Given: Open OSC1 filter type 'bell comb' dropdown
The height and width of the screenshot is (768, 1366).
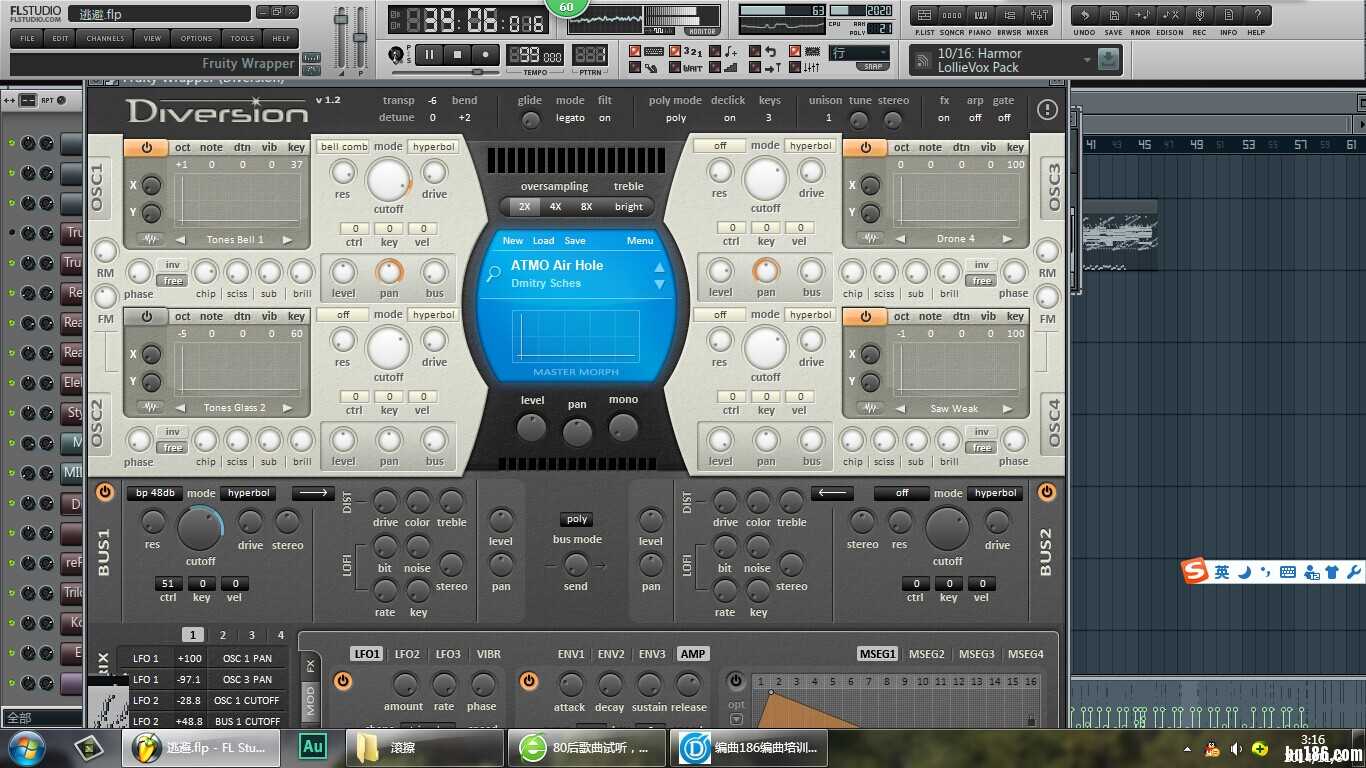Looking at the screenshot, I should pyautogui.click(x=343, y=146).
